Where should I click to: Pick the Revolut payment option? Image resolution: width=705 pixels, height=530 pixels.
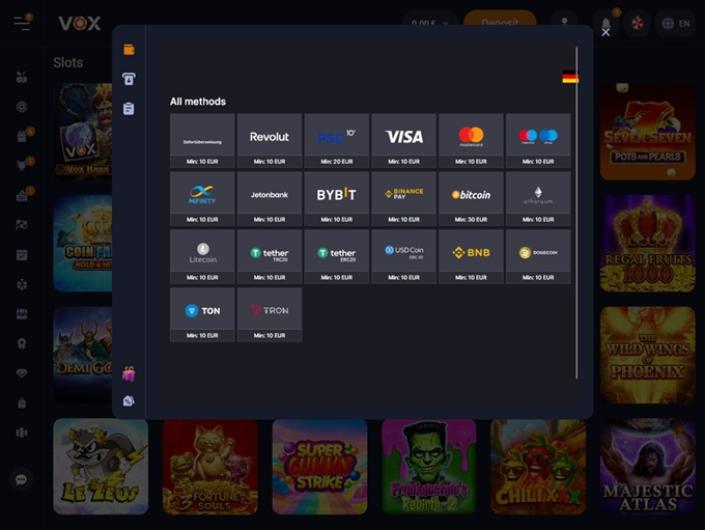point(269,137)
